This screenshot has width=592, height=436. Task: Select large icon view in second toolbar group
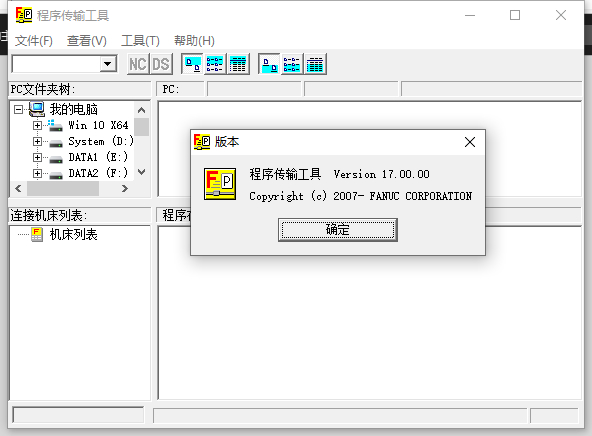pyautogui.click(x=269, y=64)
